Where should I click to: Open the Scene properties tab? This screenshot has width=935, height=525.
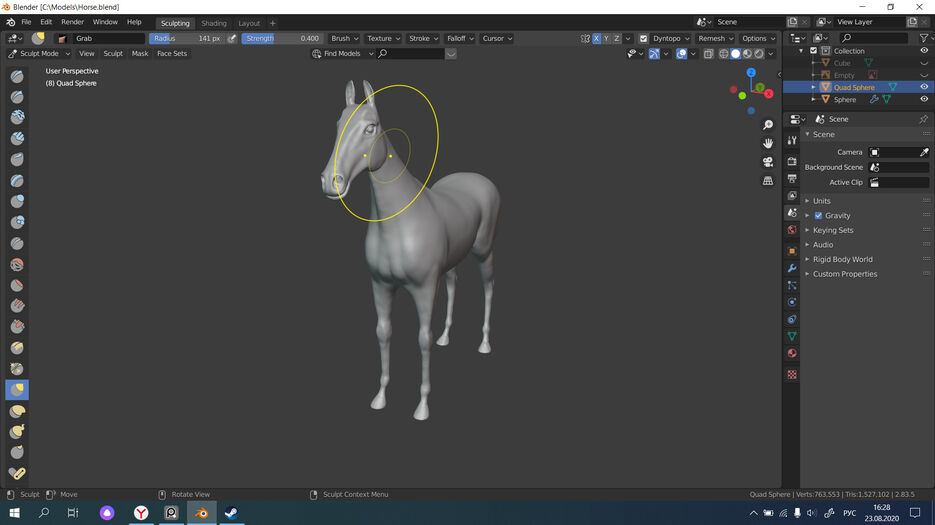[x=792, y=212]
